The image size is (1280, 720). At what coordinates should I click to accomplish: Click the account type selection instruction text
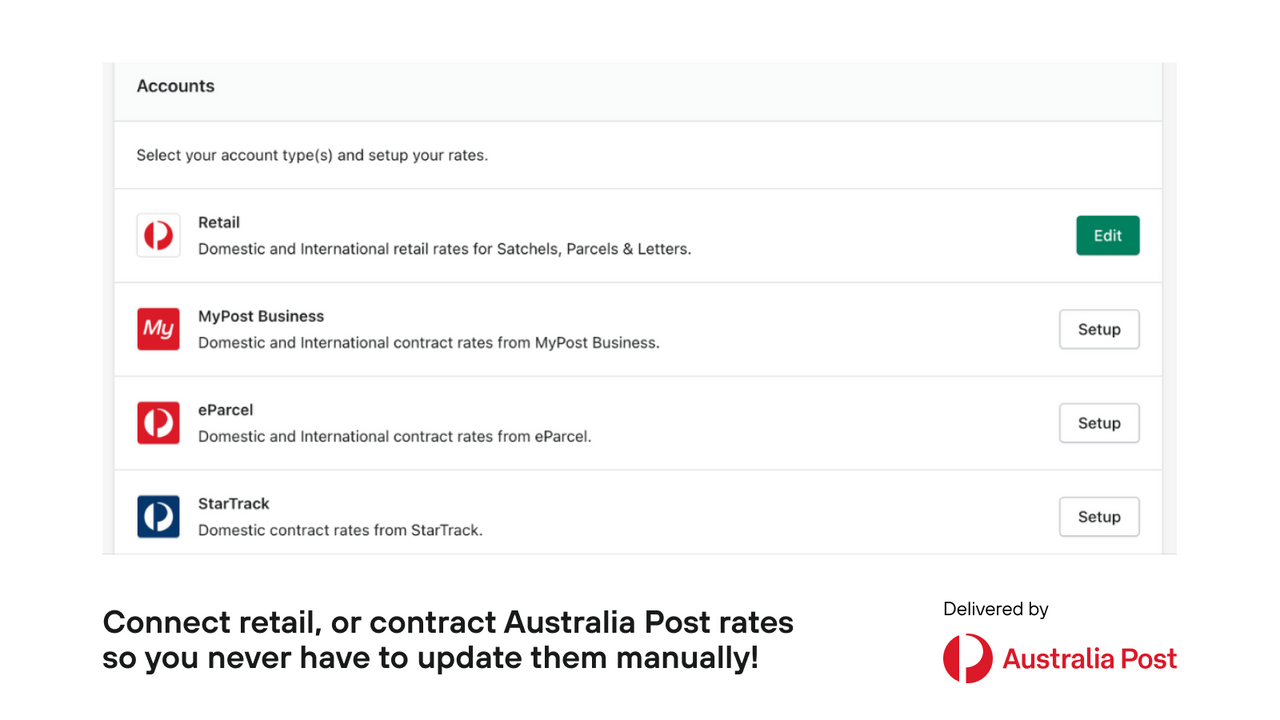pyautogui.click(x=313, y=155)
